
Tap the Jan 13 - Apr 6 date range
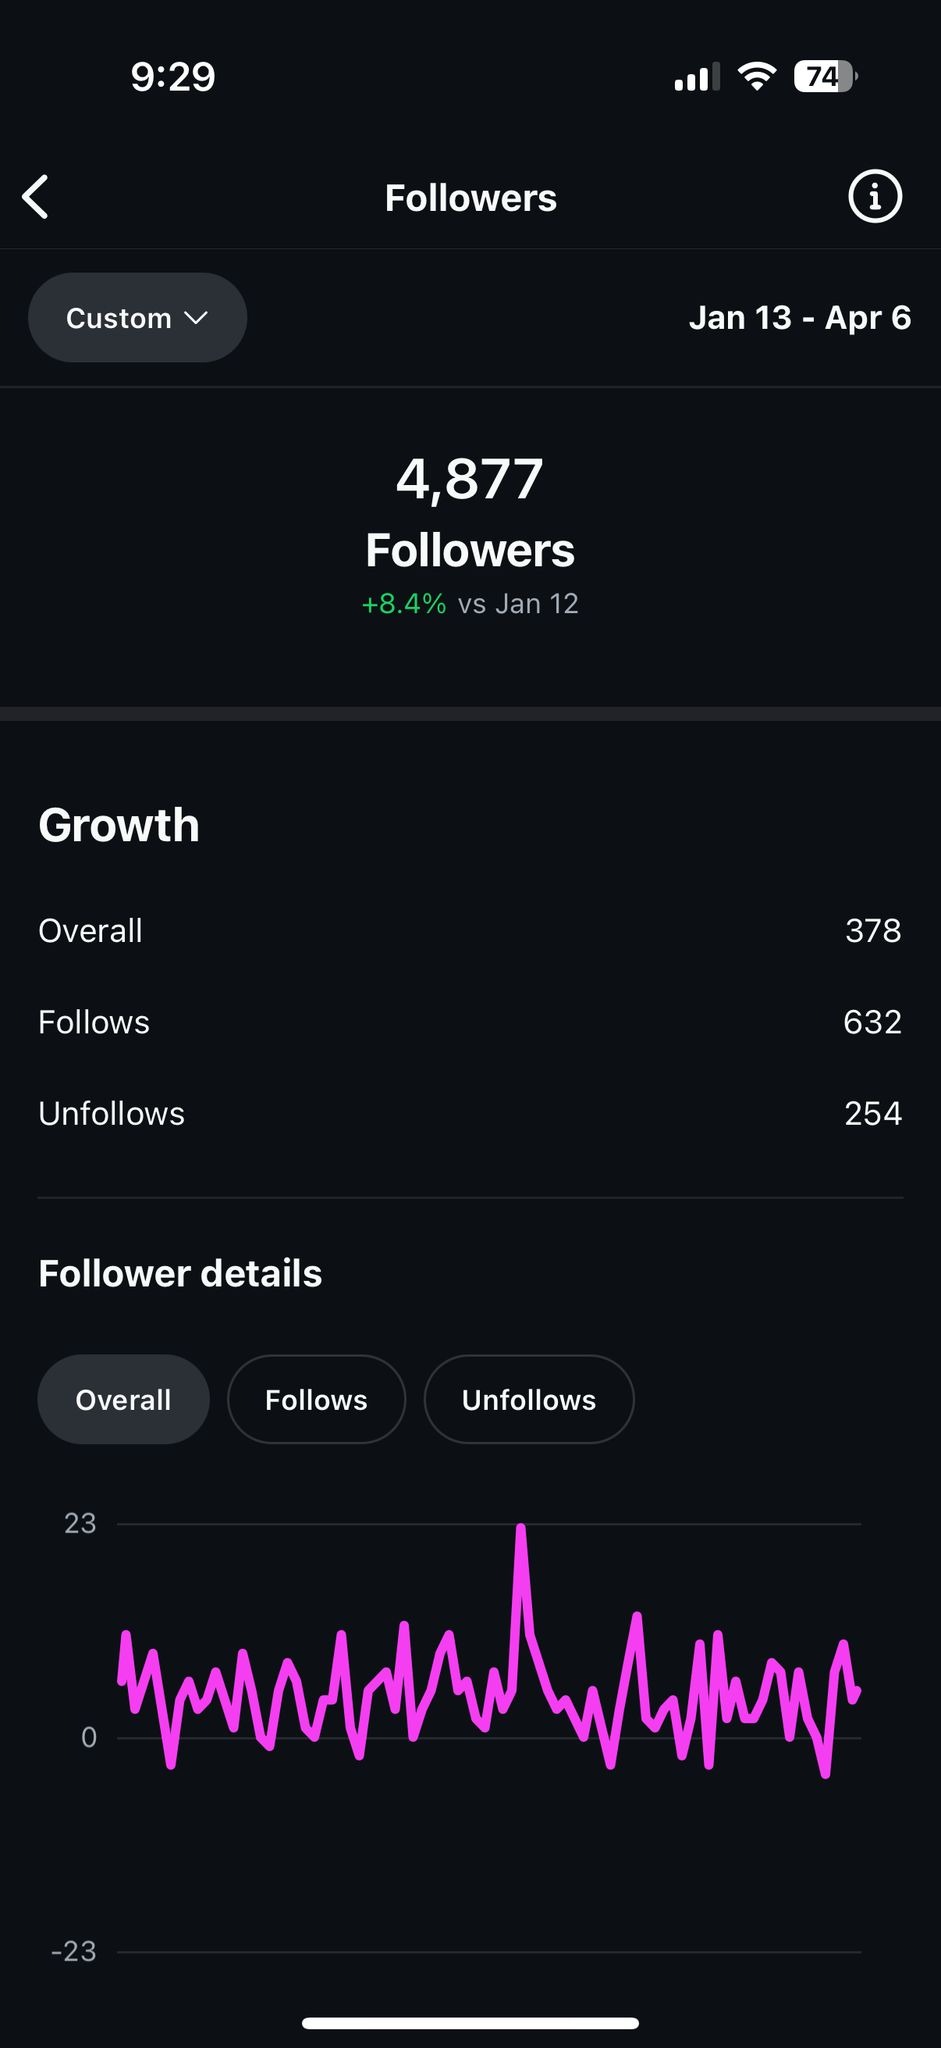(799, 318)
